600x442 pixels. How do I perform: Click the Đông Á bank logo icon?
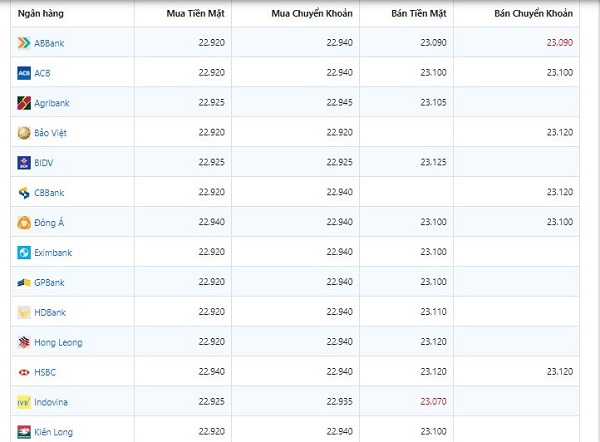24,223
